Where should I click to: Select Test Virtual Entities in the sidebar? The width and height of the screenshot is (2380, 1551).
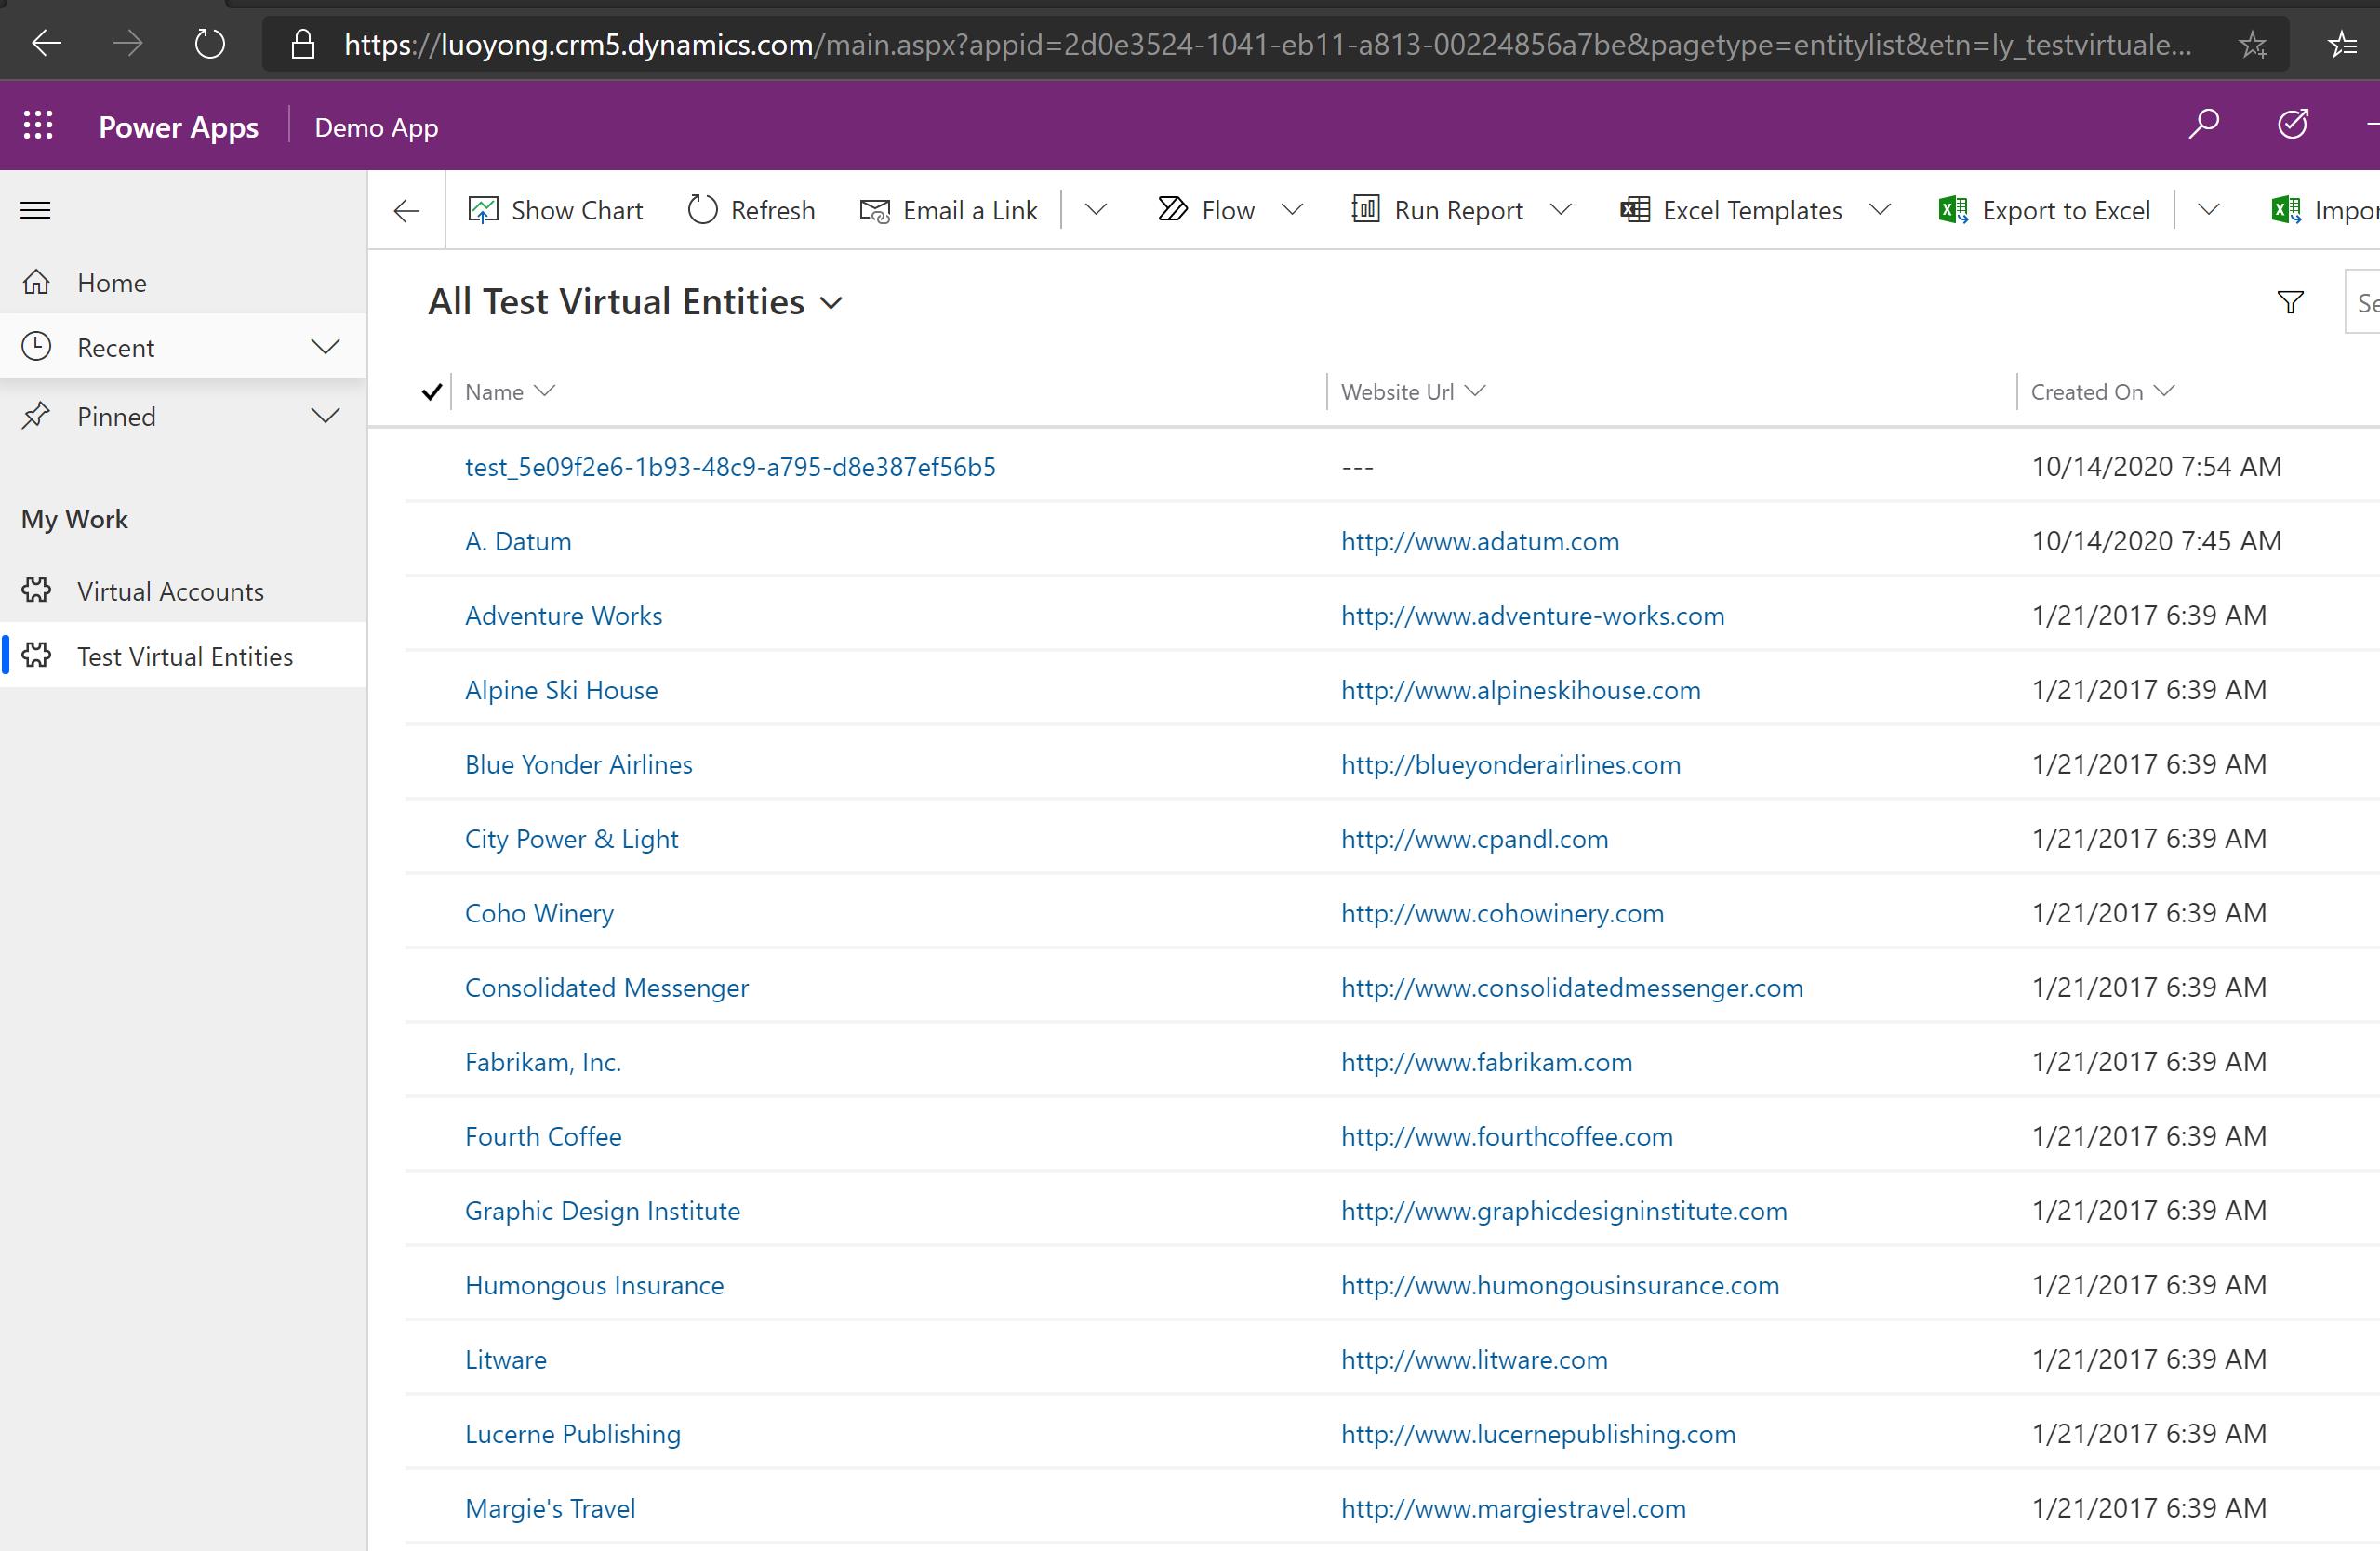coord(183,656)
